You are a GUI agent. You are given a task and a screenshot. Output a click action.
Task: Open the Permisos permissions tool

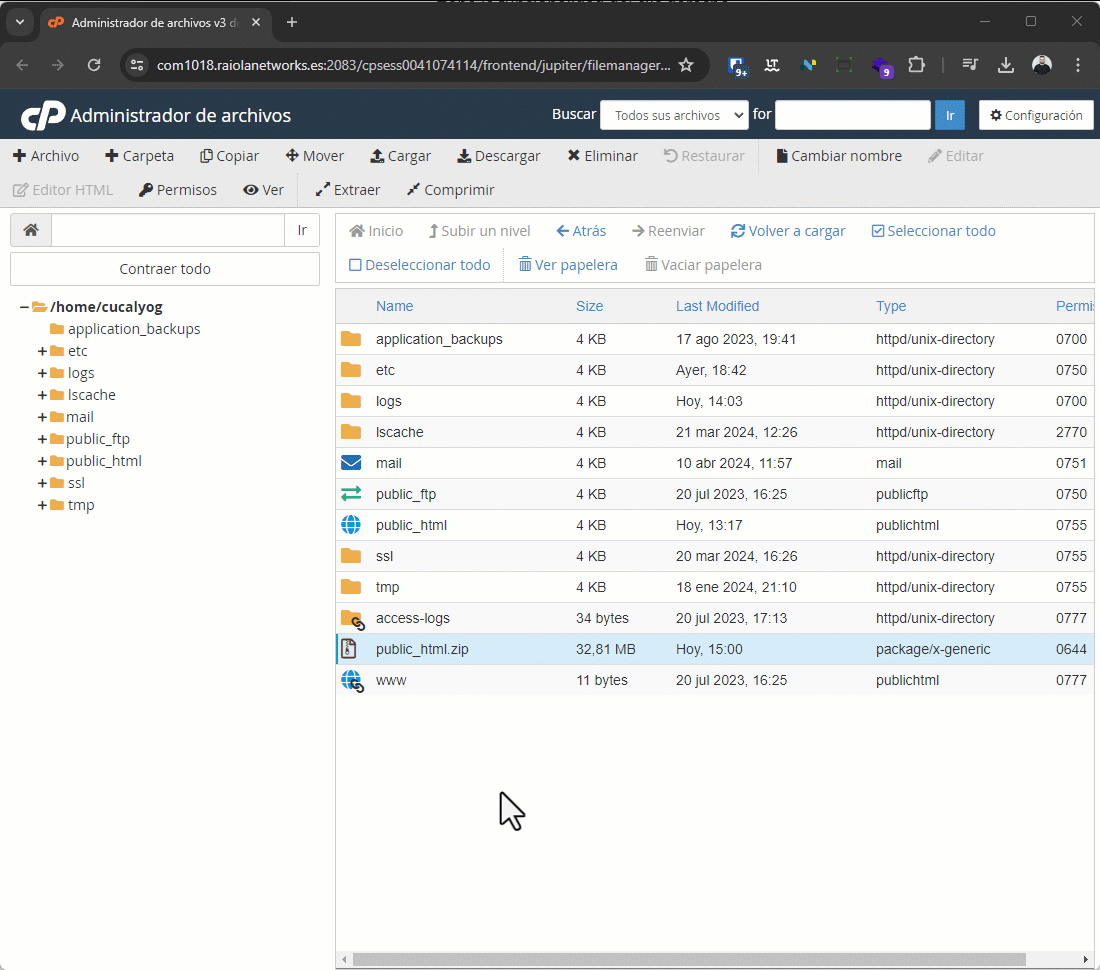tap(177, 189)
